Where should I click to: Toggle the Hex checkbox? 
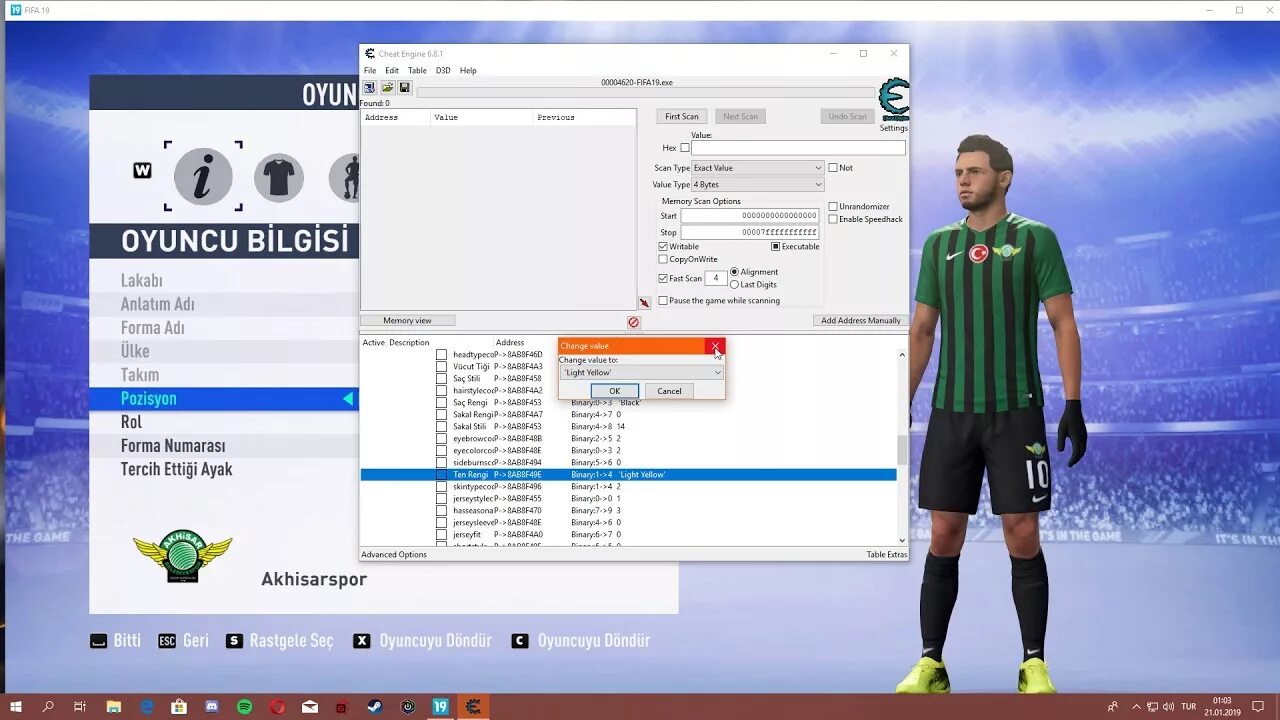(x=685, y=148)
